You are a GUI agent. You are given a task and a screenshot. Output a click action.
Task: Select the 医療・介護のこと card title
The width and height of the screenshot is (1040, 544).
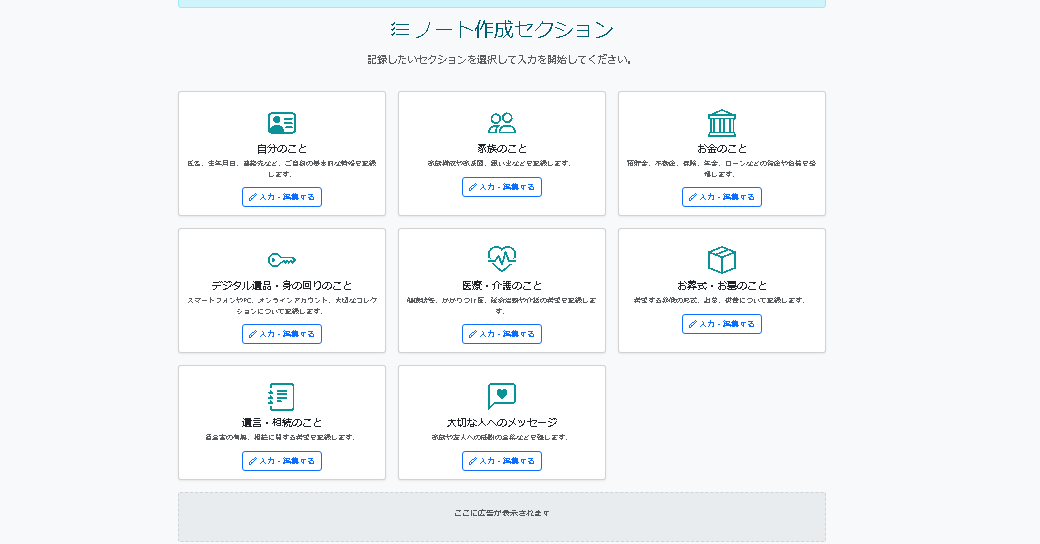coord(502,285)
